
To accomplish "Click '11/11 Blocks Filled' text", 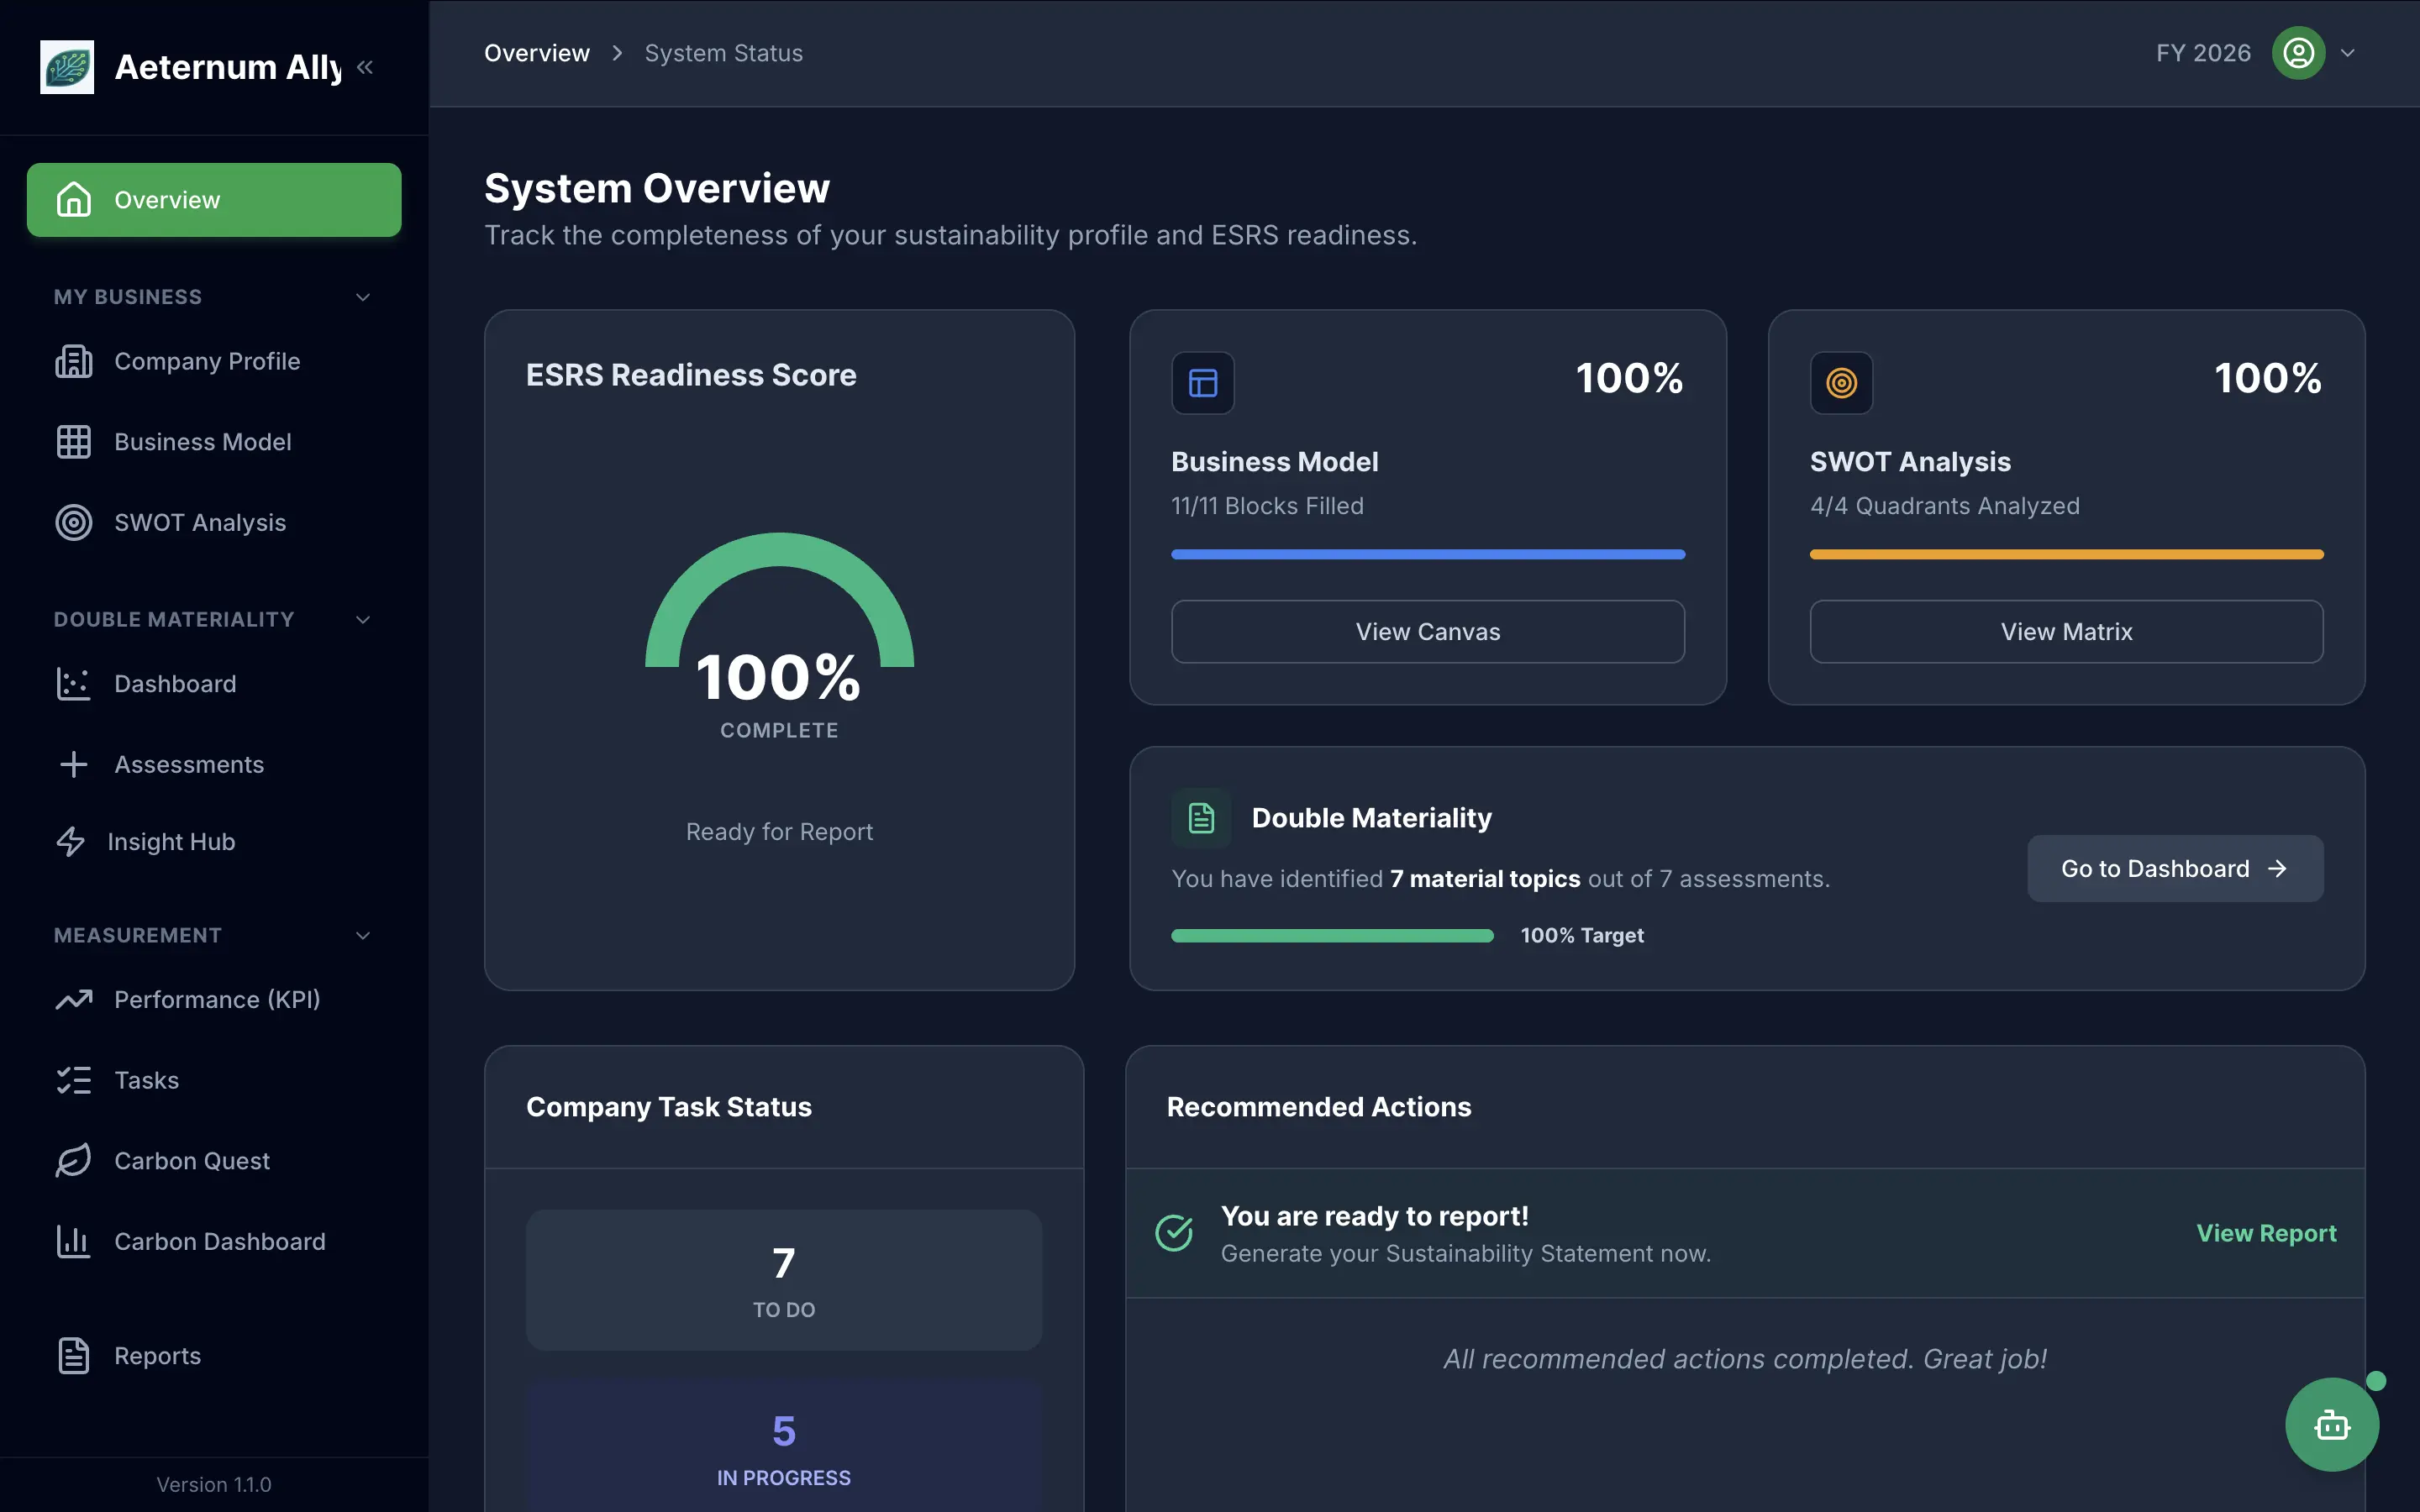I will 1267,506.
